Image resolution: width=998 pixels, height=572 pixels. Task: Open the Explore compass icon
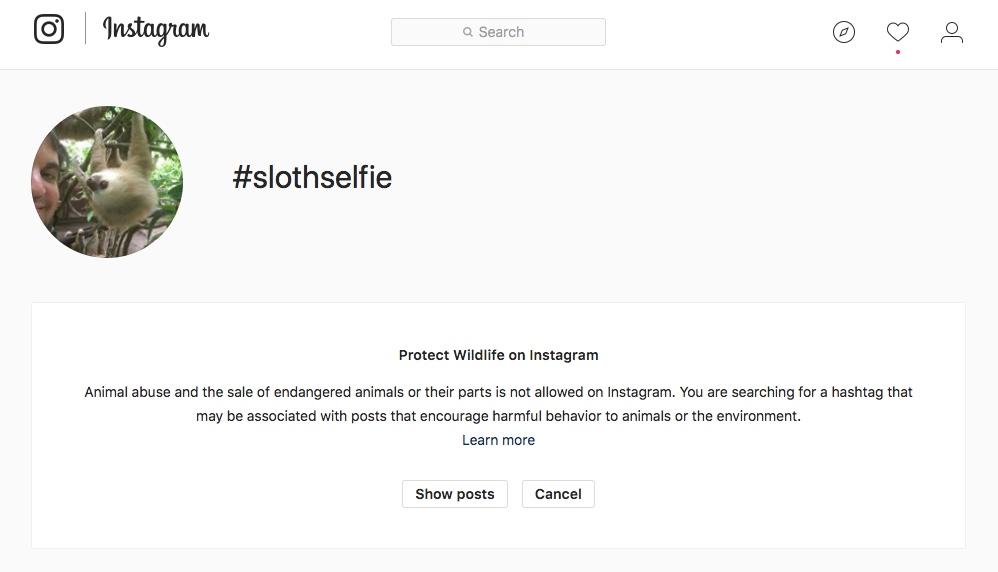tap(844, 32)
